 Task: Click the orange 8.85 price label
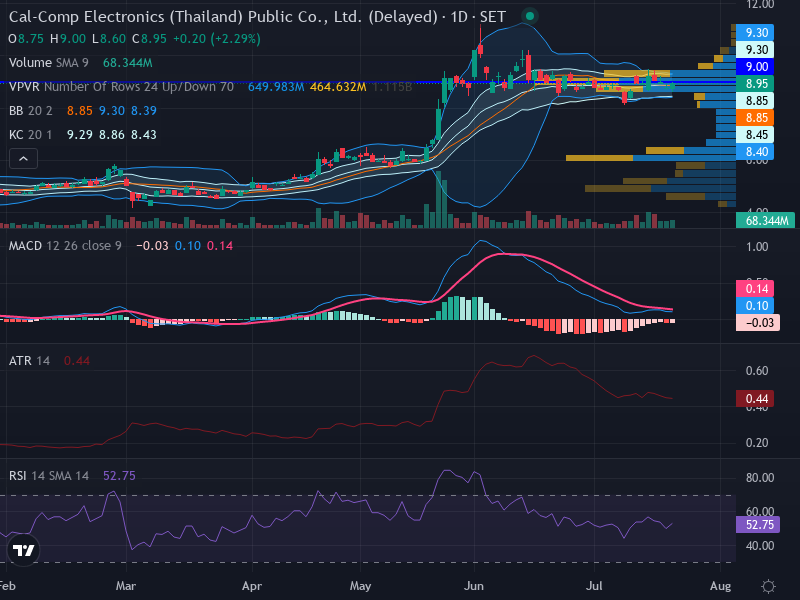[755, 118]
